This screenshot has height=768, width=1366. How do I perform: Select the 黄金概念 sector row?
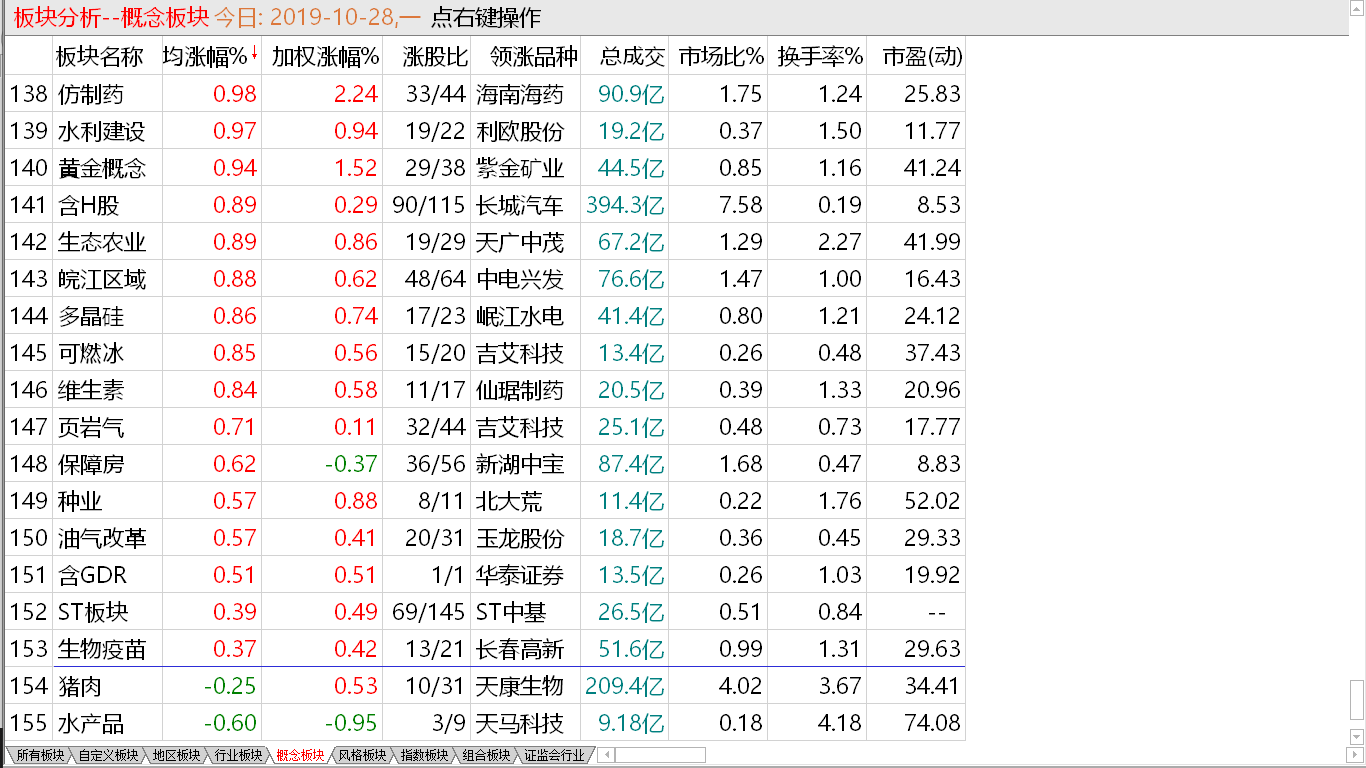(x=485, y=168)
